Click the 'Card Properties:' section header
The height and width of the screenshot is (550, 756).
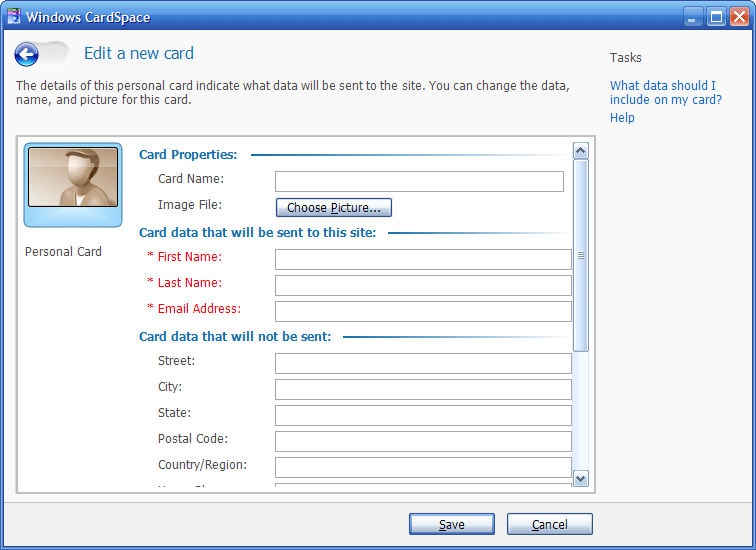(188, 154)
